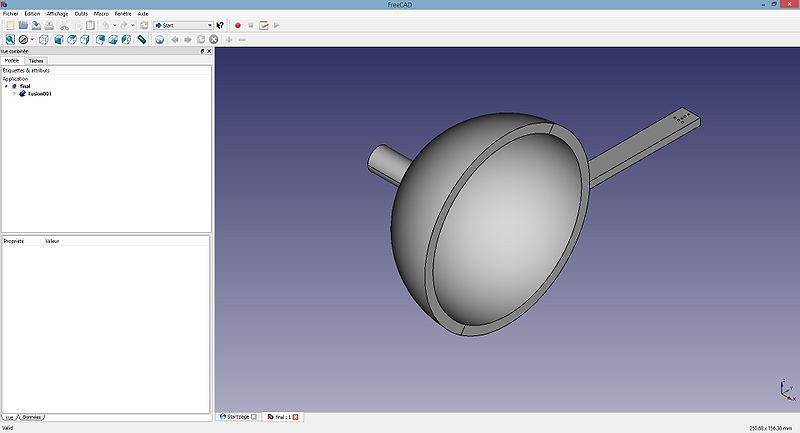Open the Macro menu
800x433 pixels.
coord(101,13)
